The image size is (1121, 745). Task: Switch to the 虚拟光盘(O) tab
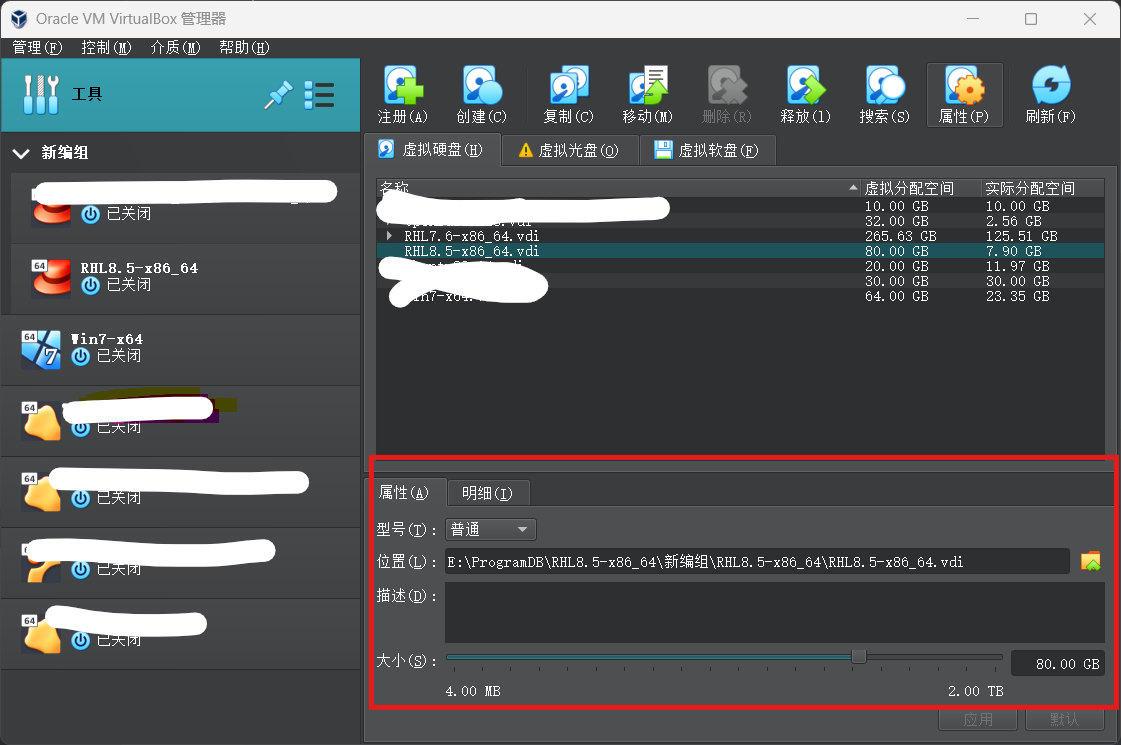(x=569, y=150)
